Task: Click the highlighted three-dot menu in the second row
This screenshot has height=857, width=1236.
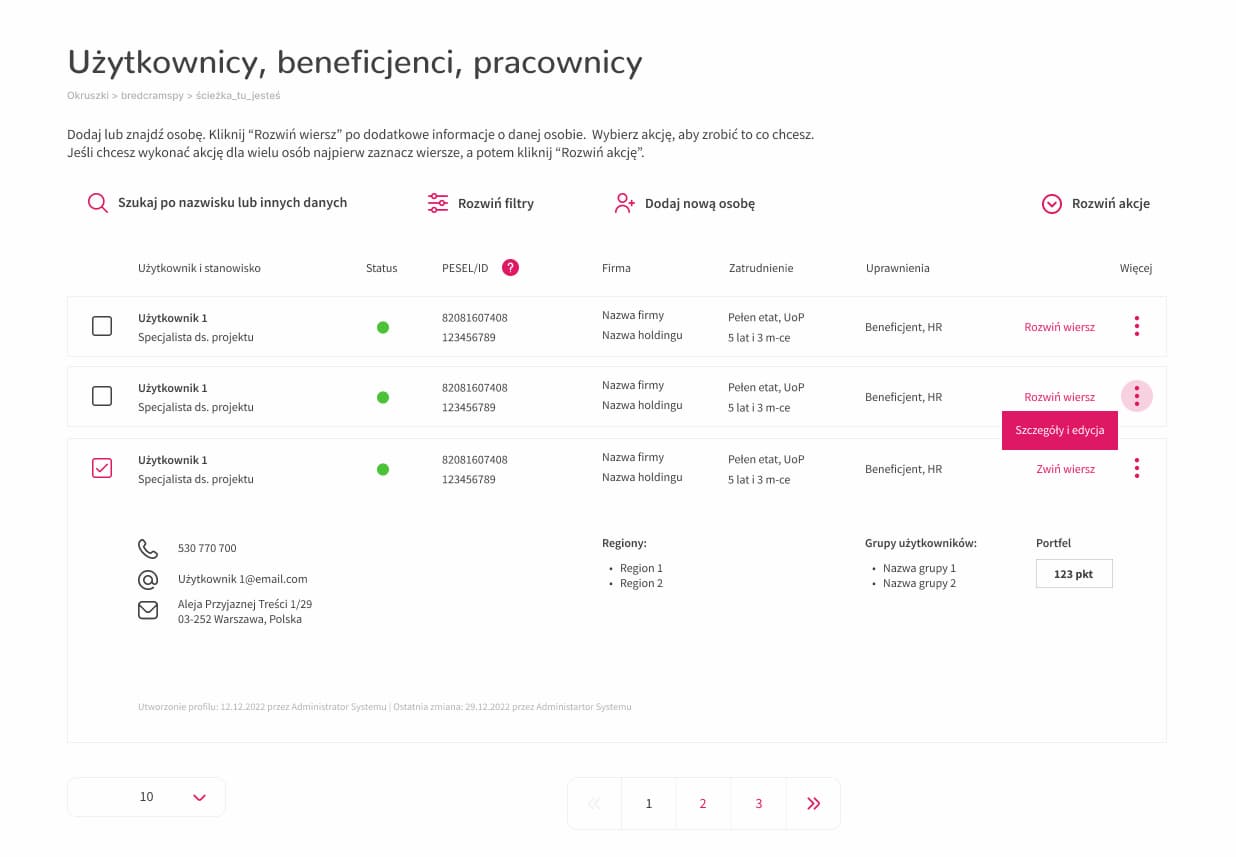Action: pos(1137,396)
